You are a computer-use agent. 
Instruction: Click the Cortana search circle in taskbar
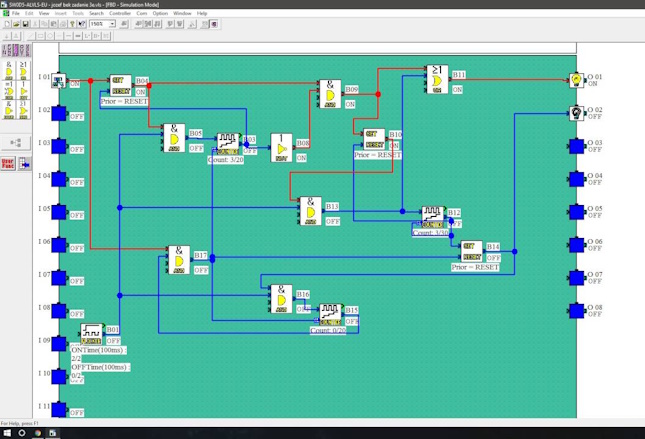pos(22,433)
